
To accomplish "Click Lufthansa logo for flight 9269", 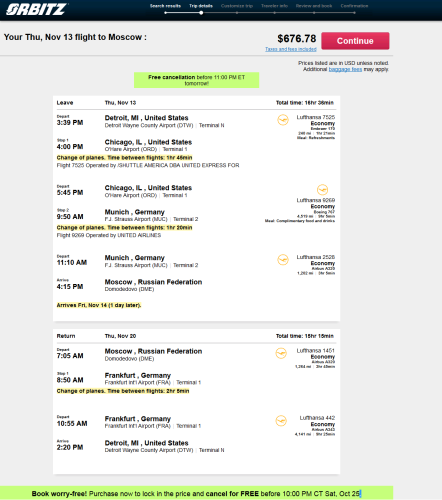I will pyautogui.click(x=322, y=190).
